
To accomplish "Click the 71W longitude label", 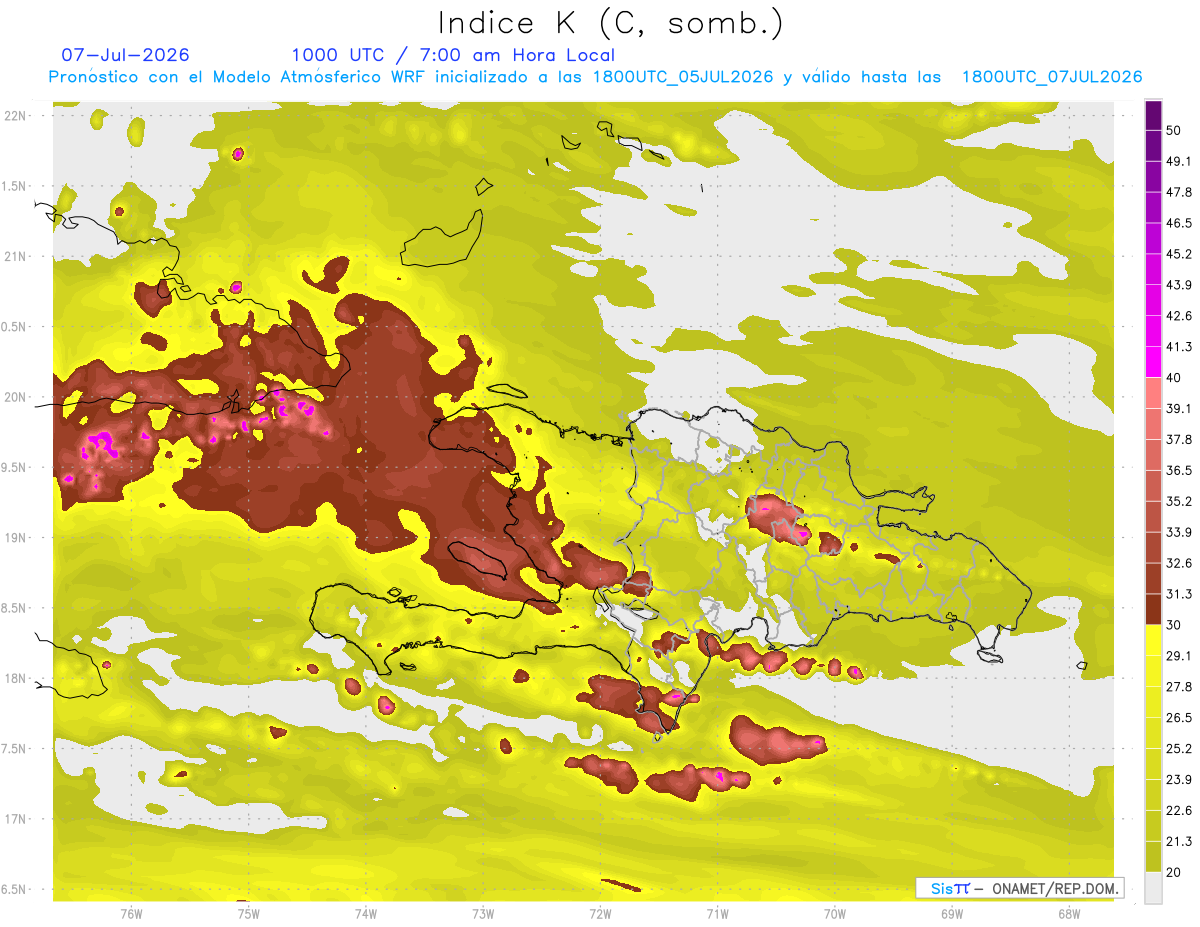I will pos(717,913).
